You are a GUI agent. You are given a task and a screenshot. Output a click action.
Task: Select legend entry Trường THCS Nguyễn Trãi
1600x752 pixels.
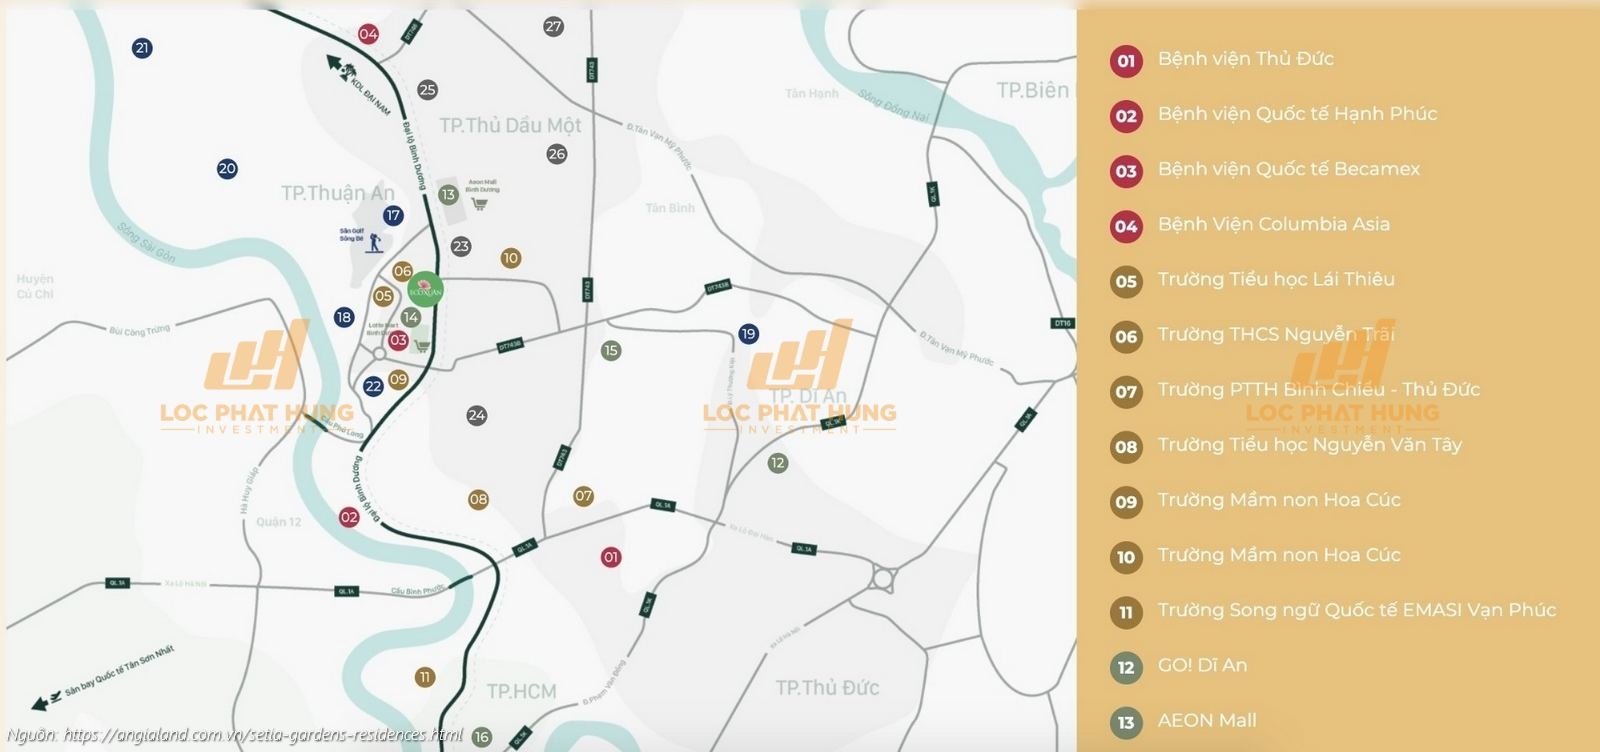pos(1275,335)
